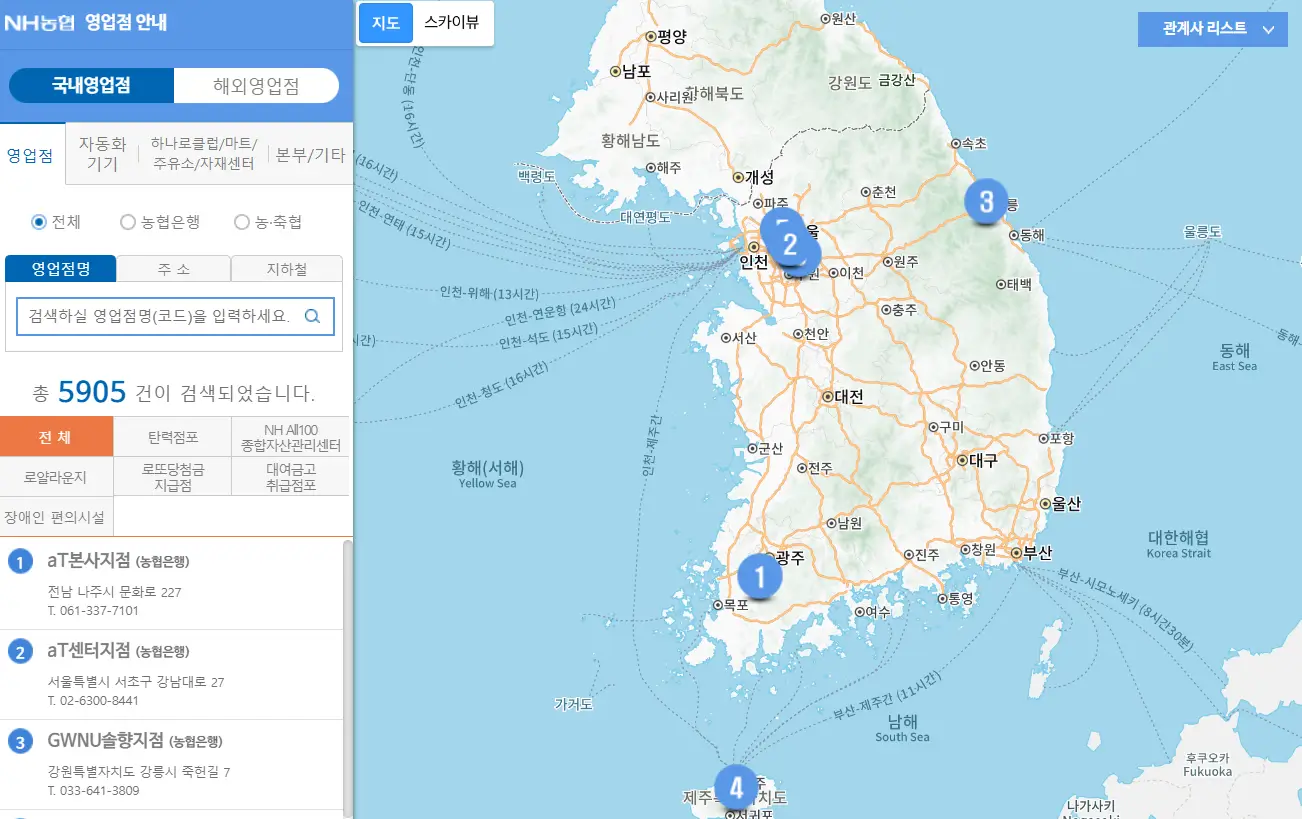This screenshot has height=819, width=1302.
Task: Filter branches by 탄력점포
Action: point(172,437)
